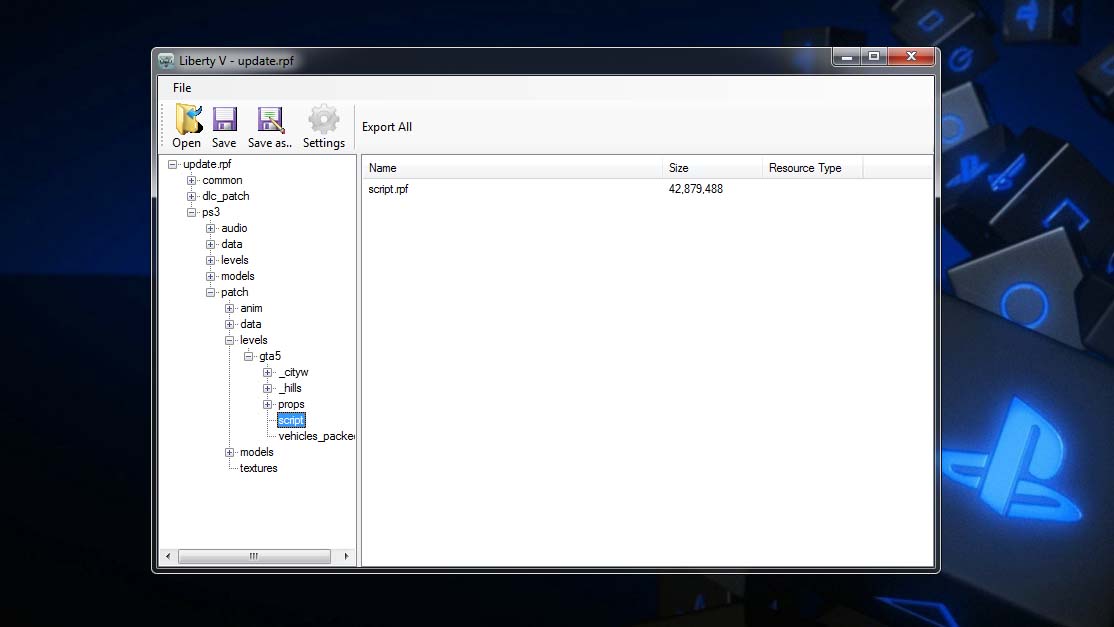Open Settings via the gear icon

tap(323, 119)
